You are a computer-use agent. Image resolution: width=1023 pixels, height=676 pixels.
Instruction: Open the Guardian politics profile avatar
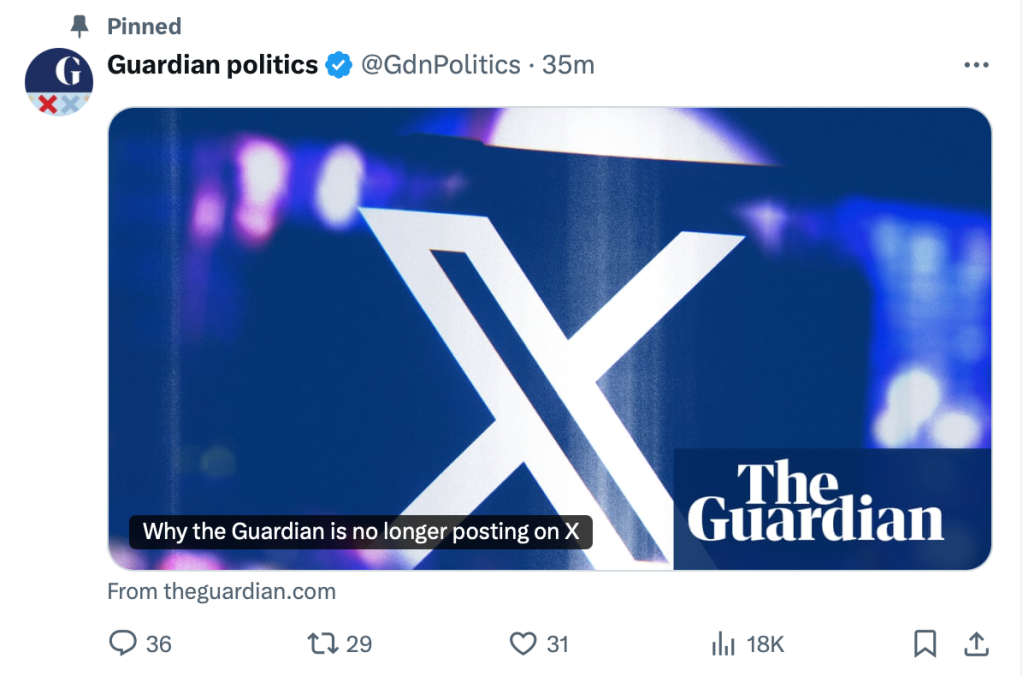tap(59, 81)
